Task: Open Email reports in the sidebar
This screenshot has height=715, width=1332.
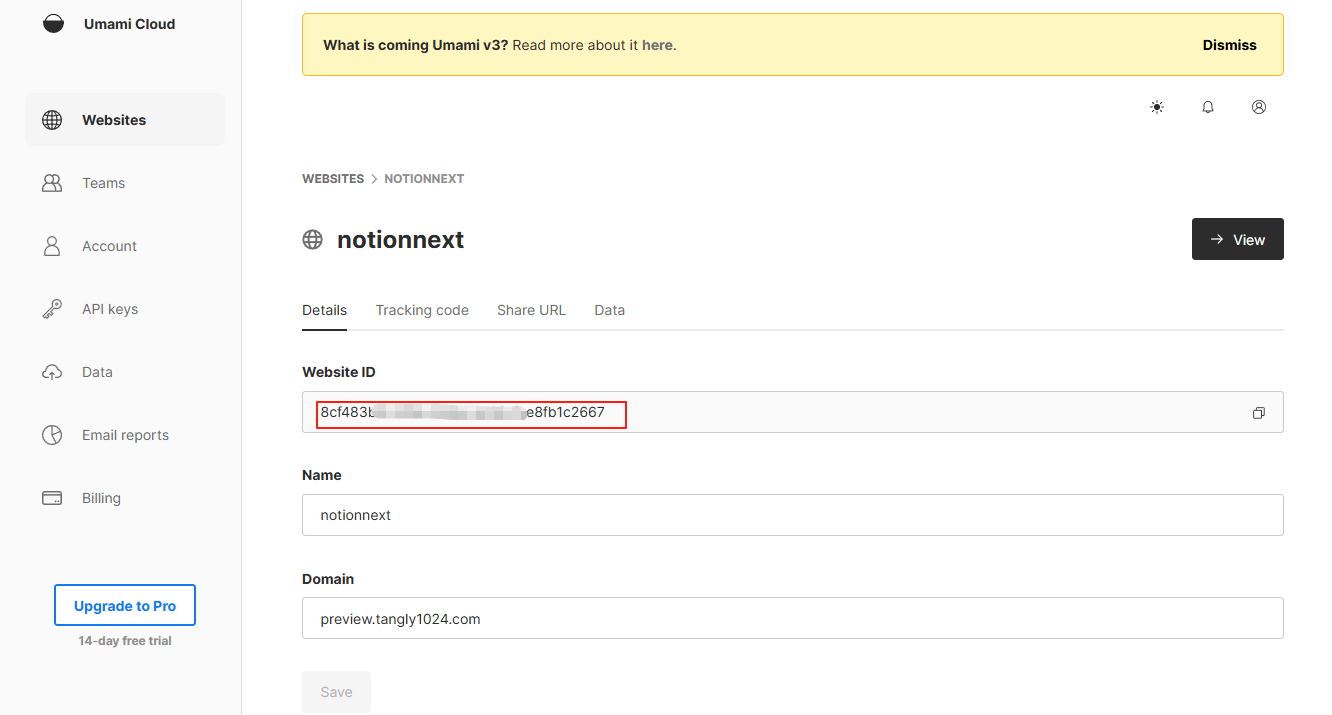Action: pos(125,435)
